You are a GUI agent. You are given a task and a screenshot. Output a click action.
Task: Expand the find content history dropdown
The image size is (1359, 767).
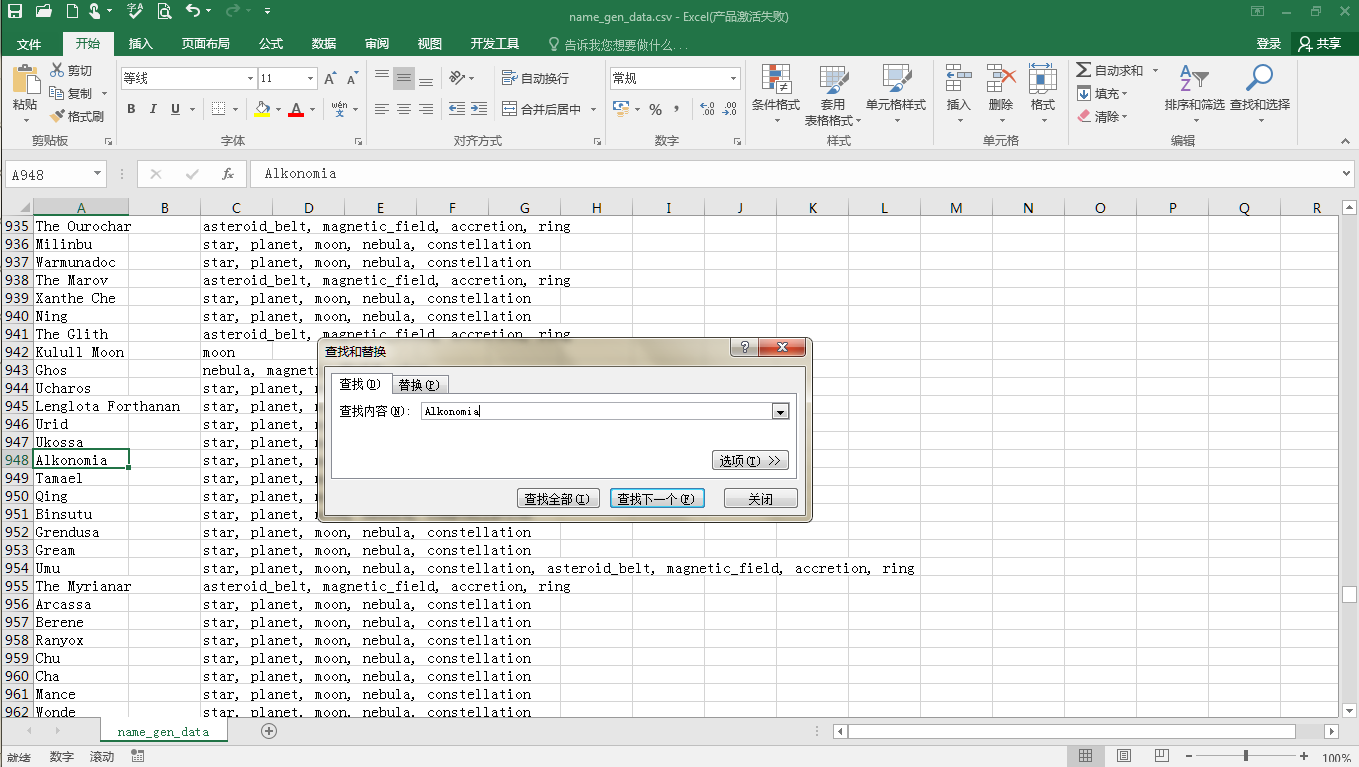coord(781,411)
